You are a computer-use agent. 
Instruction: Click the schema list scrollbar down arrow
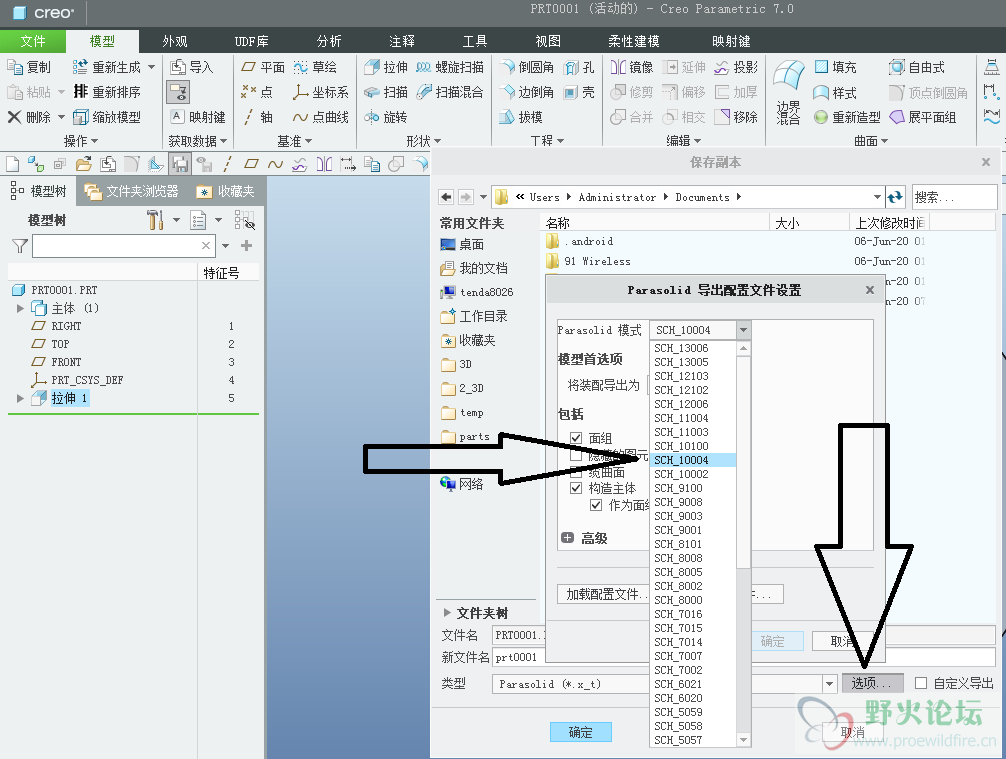[743, 740]
